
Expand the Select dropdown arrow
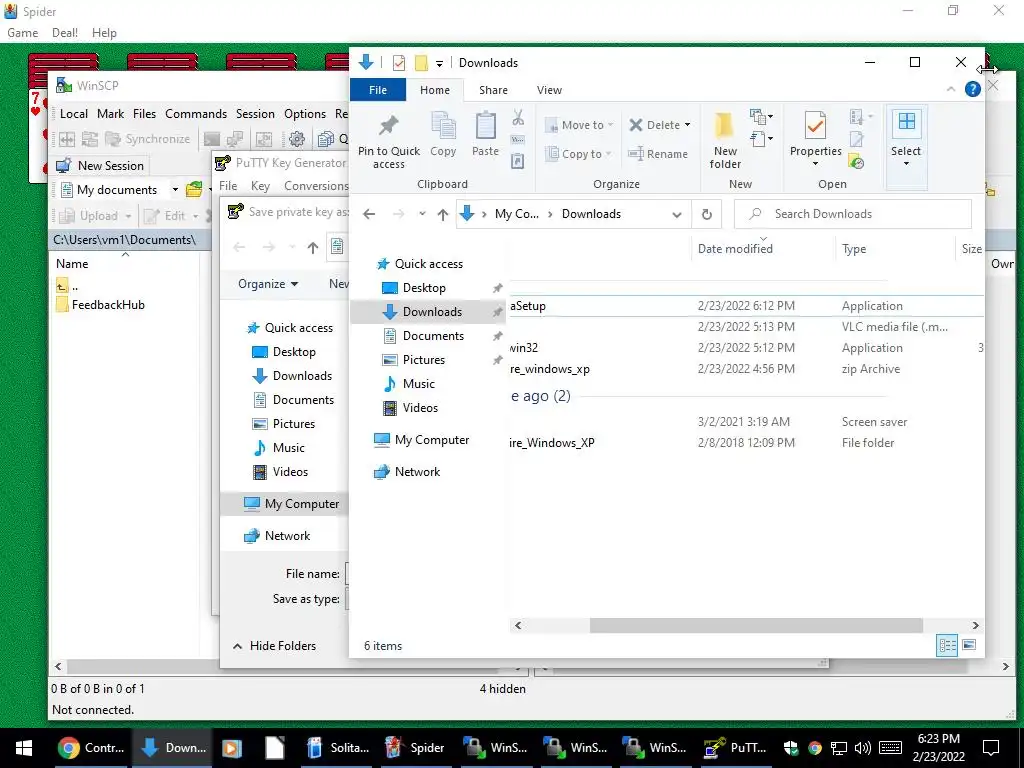click(x=906, y=164)
